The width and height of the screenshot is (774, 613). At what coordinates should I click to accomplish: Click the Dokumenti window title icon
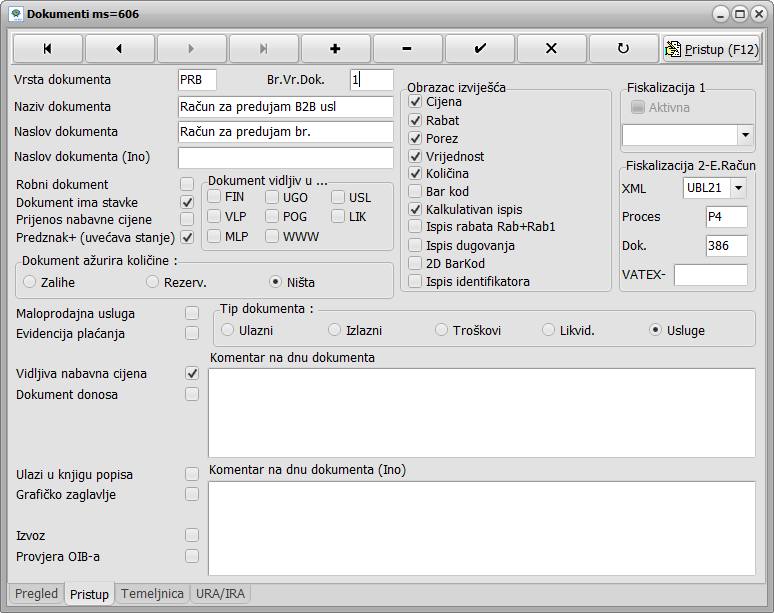click(15, 14)
